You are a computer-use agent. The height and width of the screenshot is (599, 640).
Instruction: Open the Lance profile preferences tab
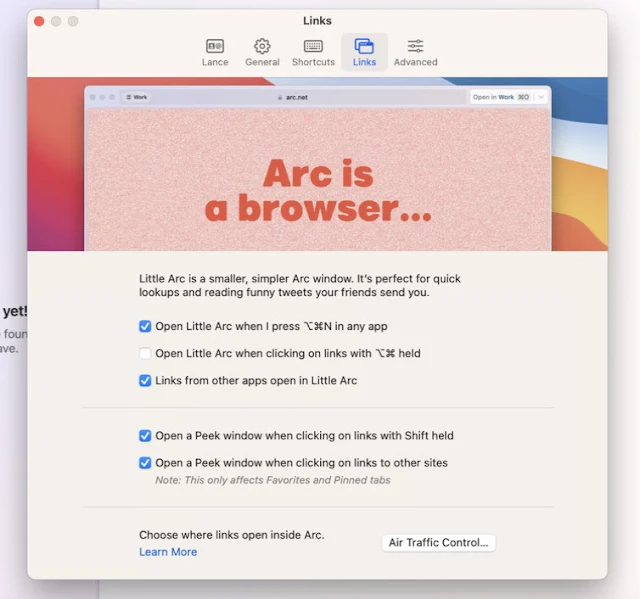[215, 52]
